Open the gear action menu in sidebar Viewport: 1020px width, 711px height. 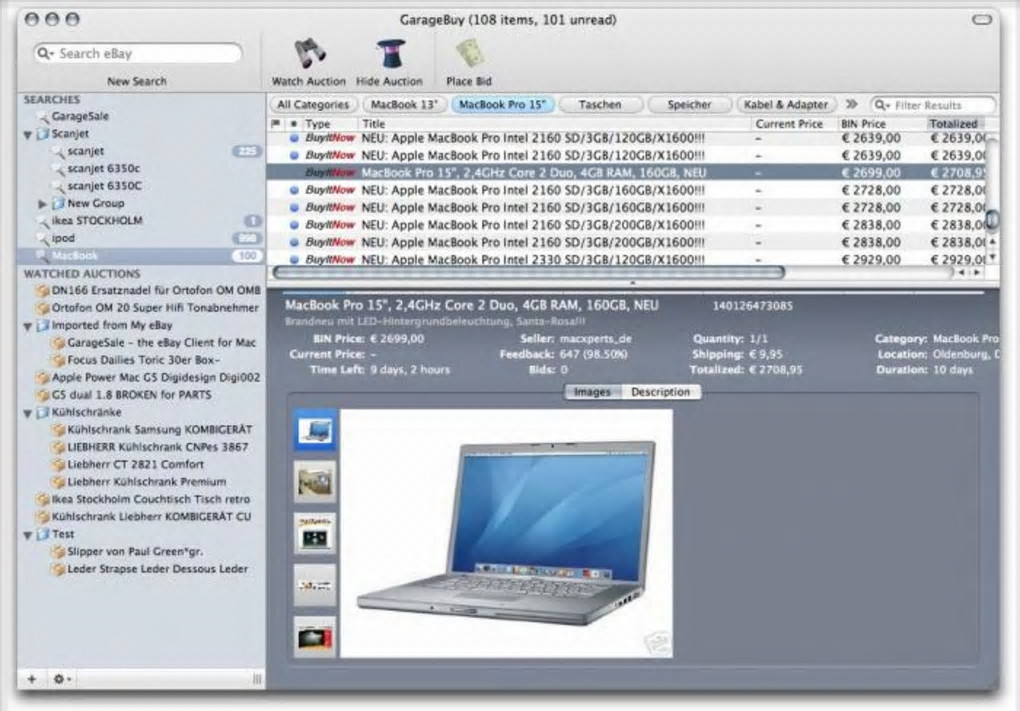point(62,679)
